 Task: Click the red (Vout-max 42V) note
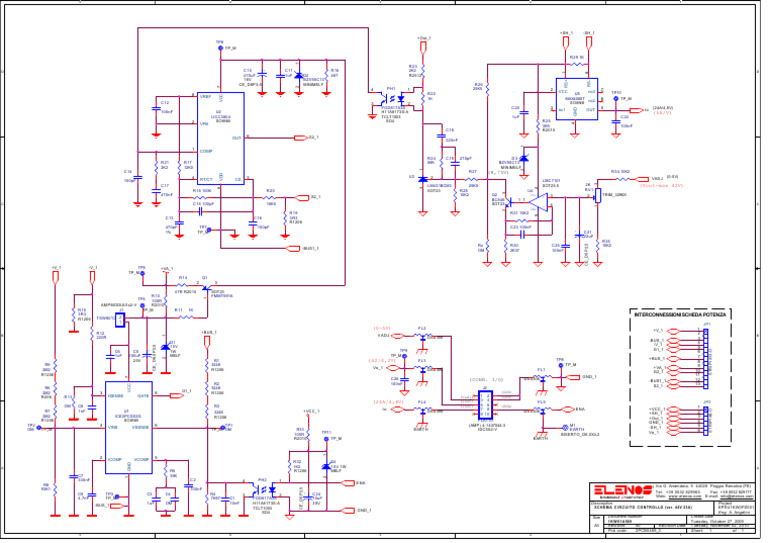(661, 186)
